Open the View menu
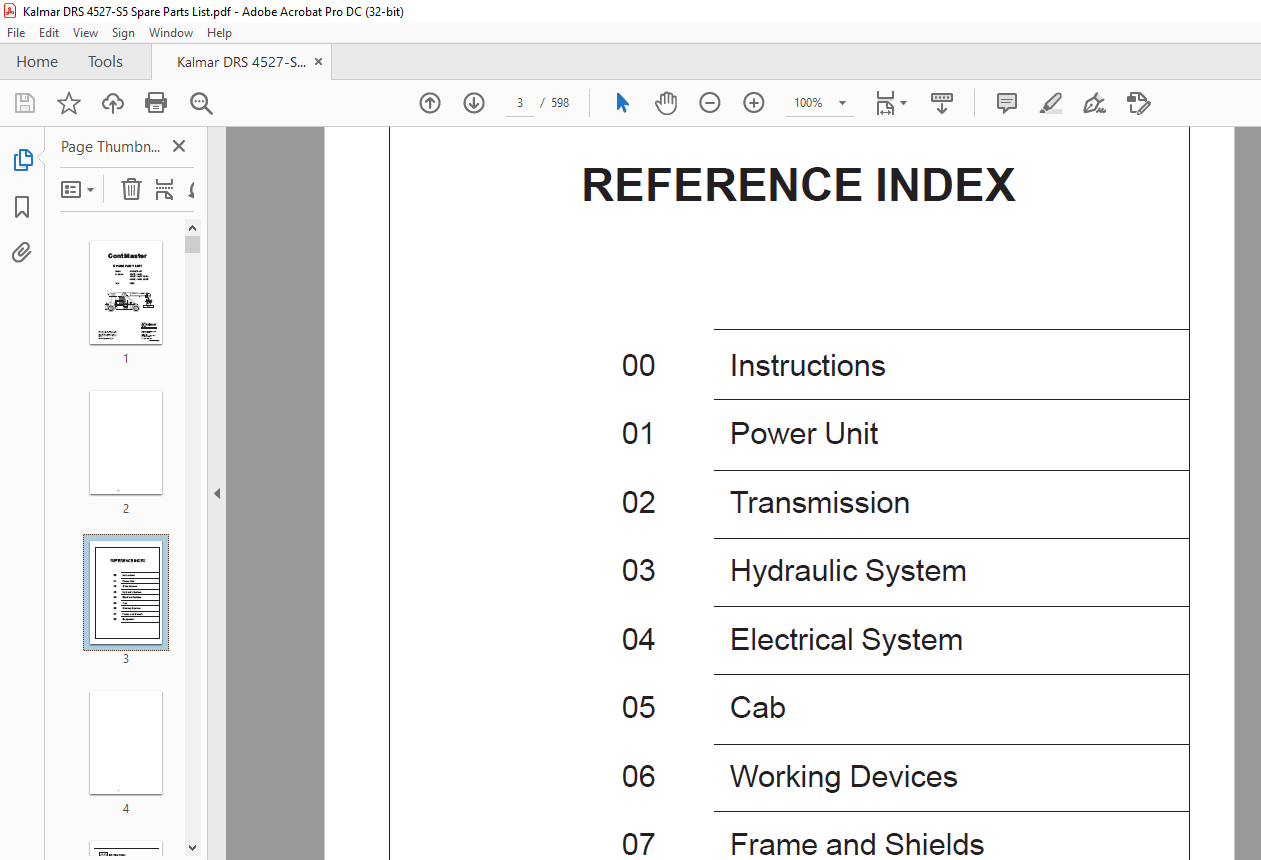The image size is (1261, 860). coord(85,33)
